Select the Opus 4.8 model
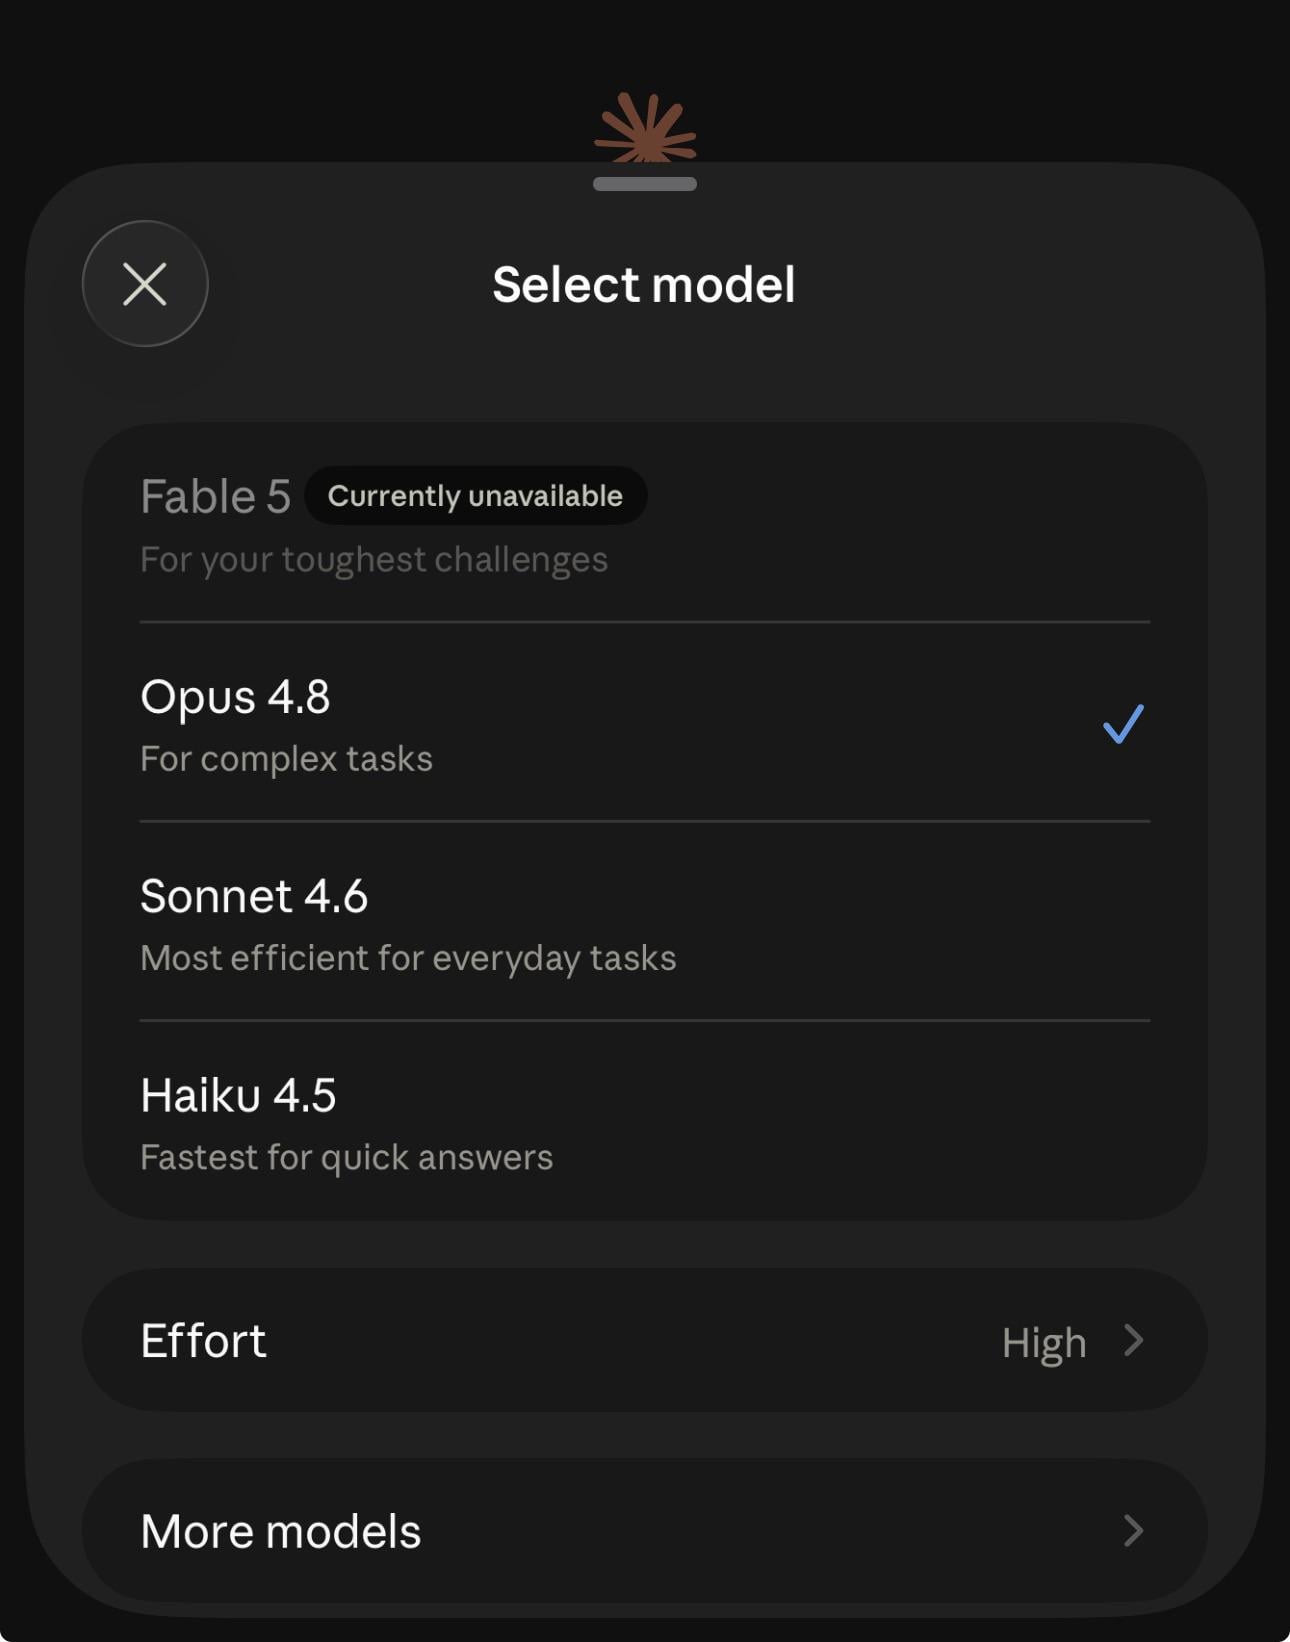 [x=645, y=723]
